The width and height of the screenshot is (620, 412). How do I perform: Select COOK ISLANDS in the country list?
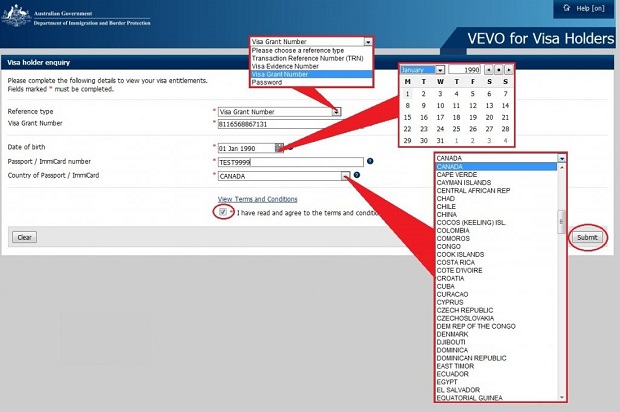tap(497, 254)
